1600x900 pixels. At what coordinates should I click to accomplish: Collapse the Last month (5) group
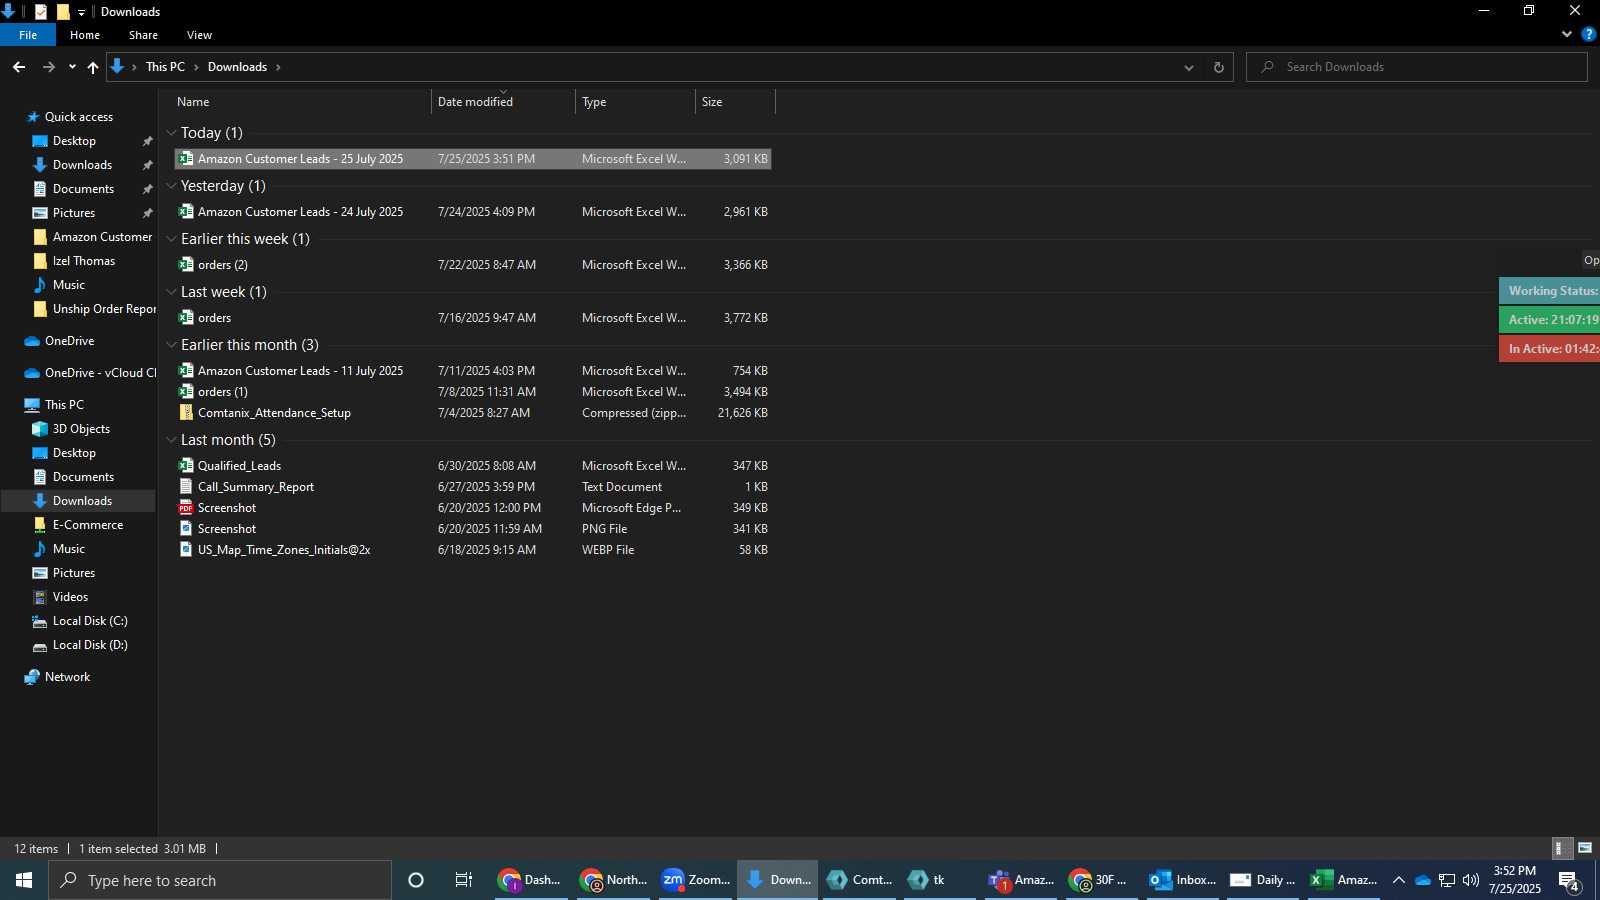point(172,440)
